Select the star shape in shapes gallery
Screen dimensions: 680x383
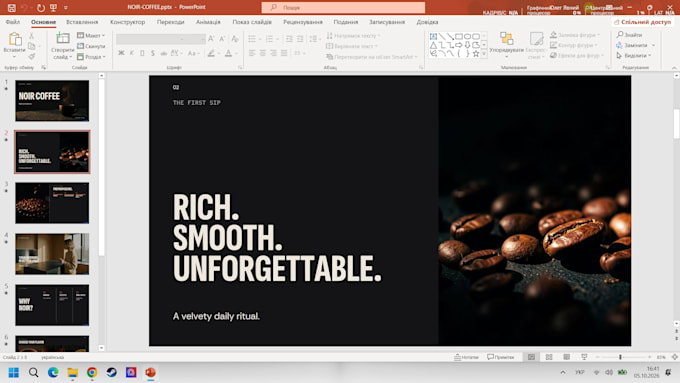click(476, 53)
